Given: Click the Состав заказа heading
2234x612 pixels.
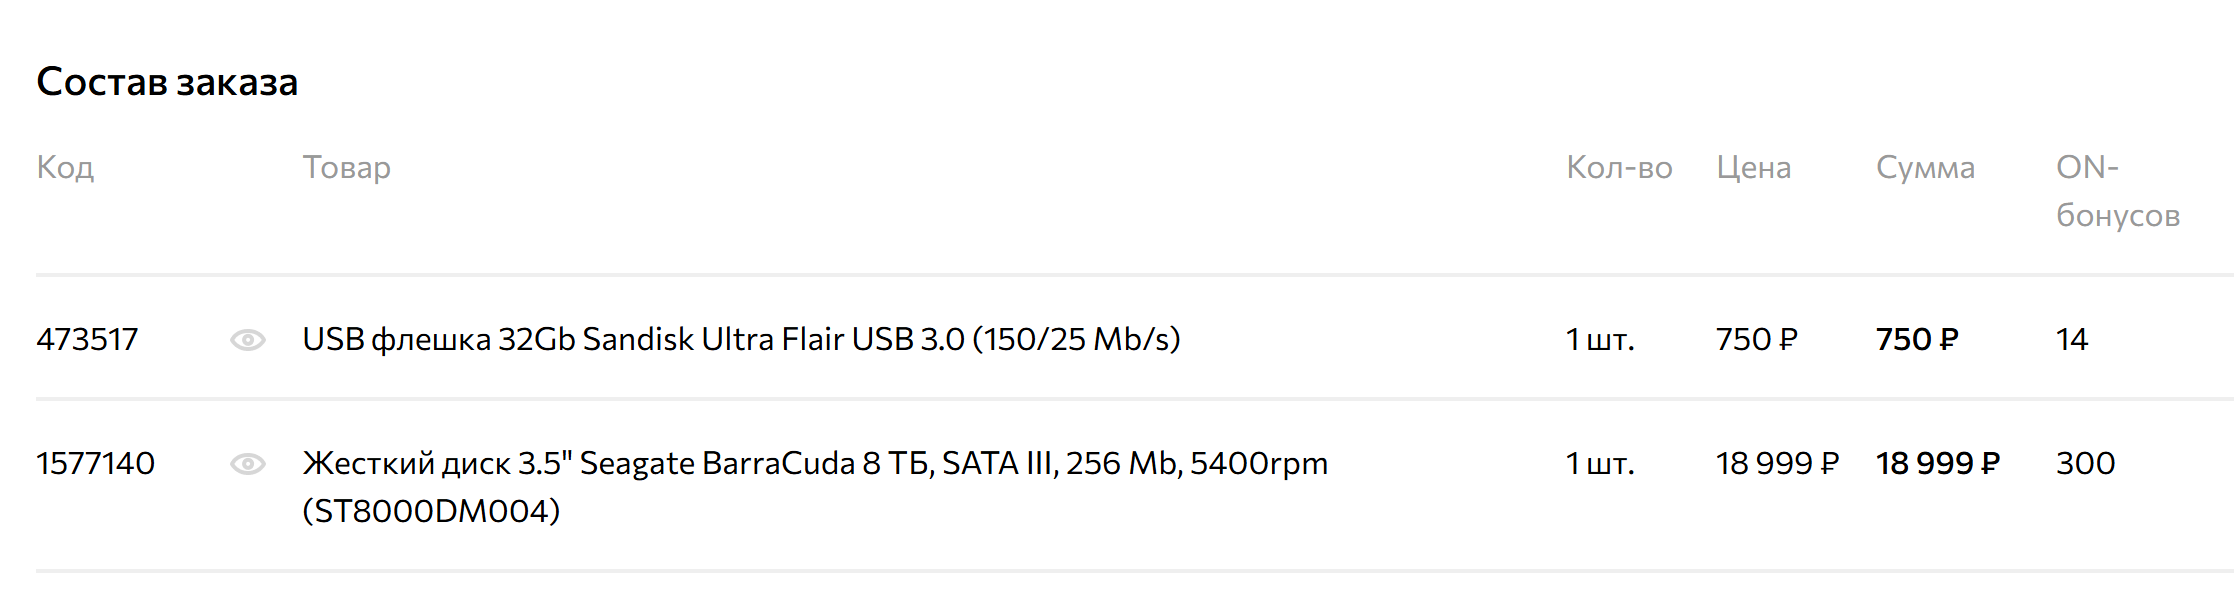Looking at the screenshot, I should click(167, 82).
